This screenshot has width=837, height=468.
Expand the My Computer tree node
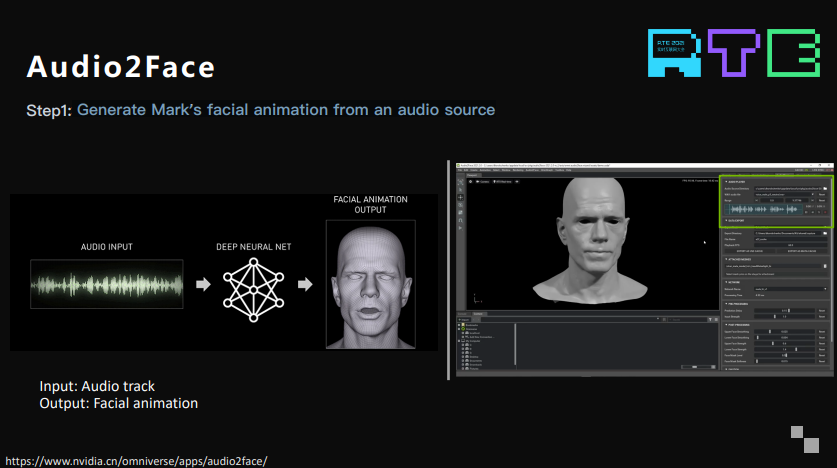(459, 341)
